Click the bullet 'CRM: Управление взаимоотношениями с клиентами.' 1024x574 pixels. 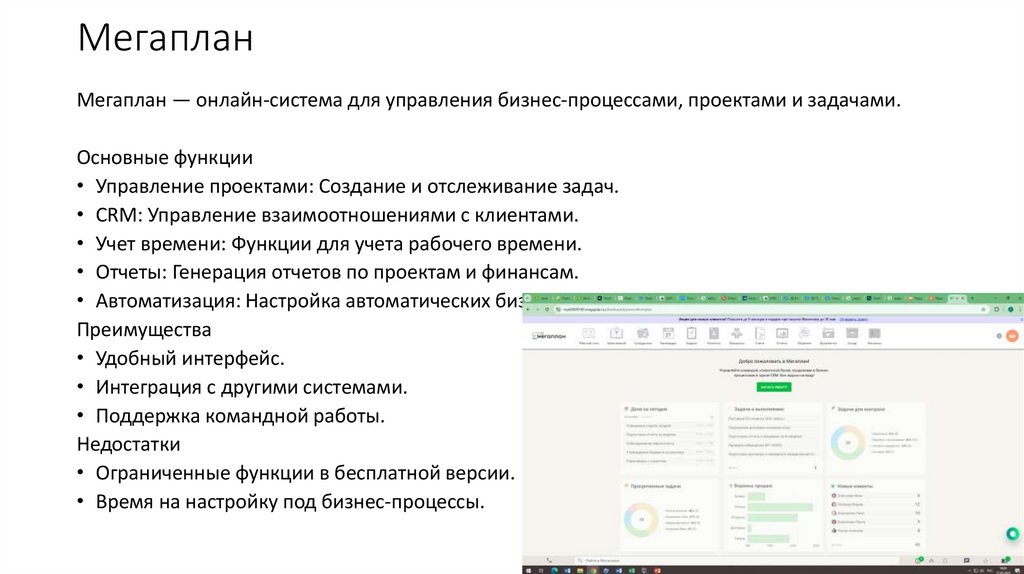pos(337,215)
